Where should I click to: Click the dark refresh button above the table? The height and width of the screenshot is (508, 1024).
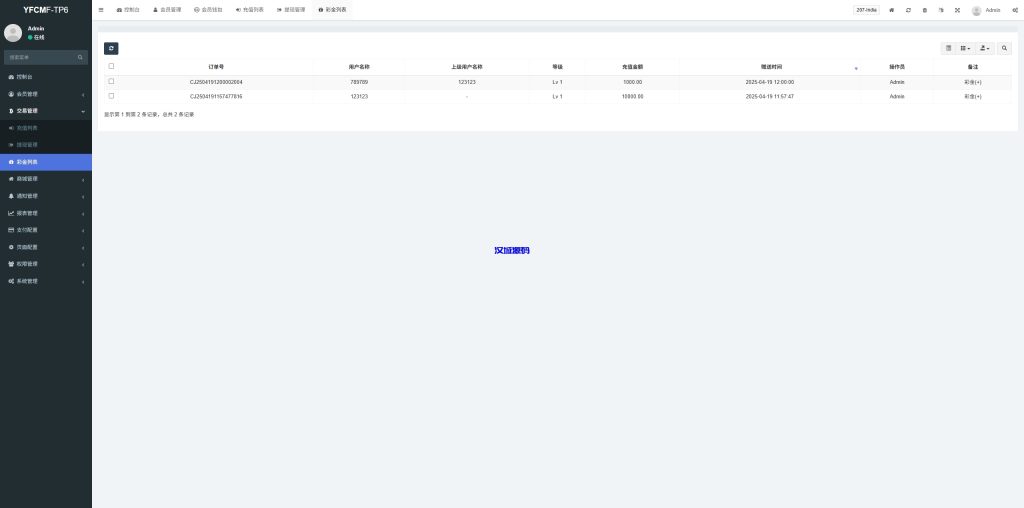111,48
